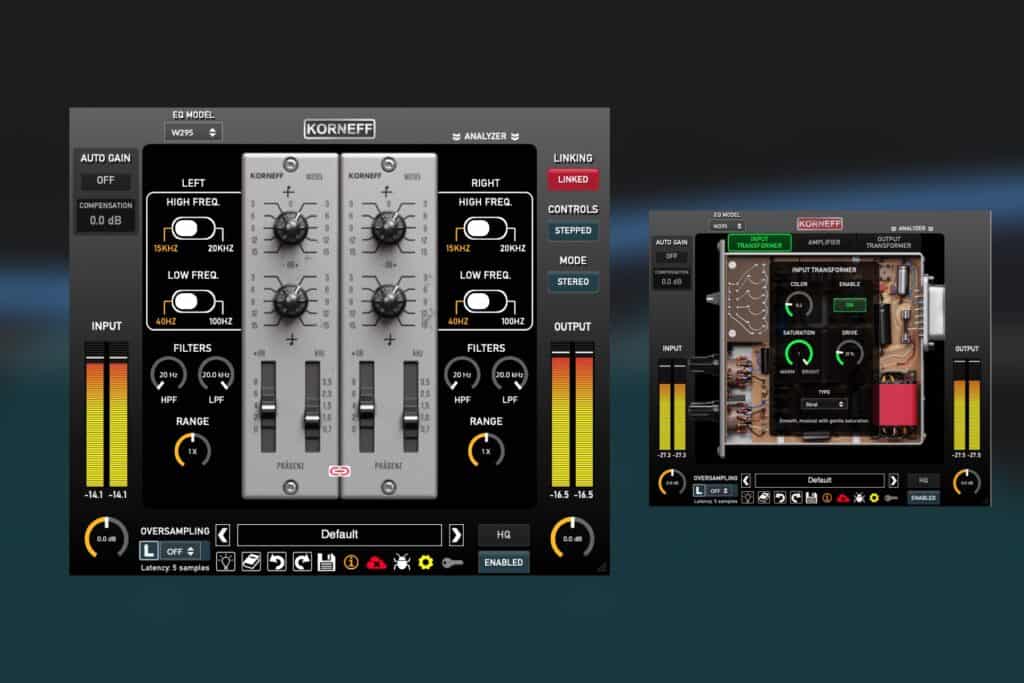
Task: Click Default preset name in small right window
Action: pos(820,481)
